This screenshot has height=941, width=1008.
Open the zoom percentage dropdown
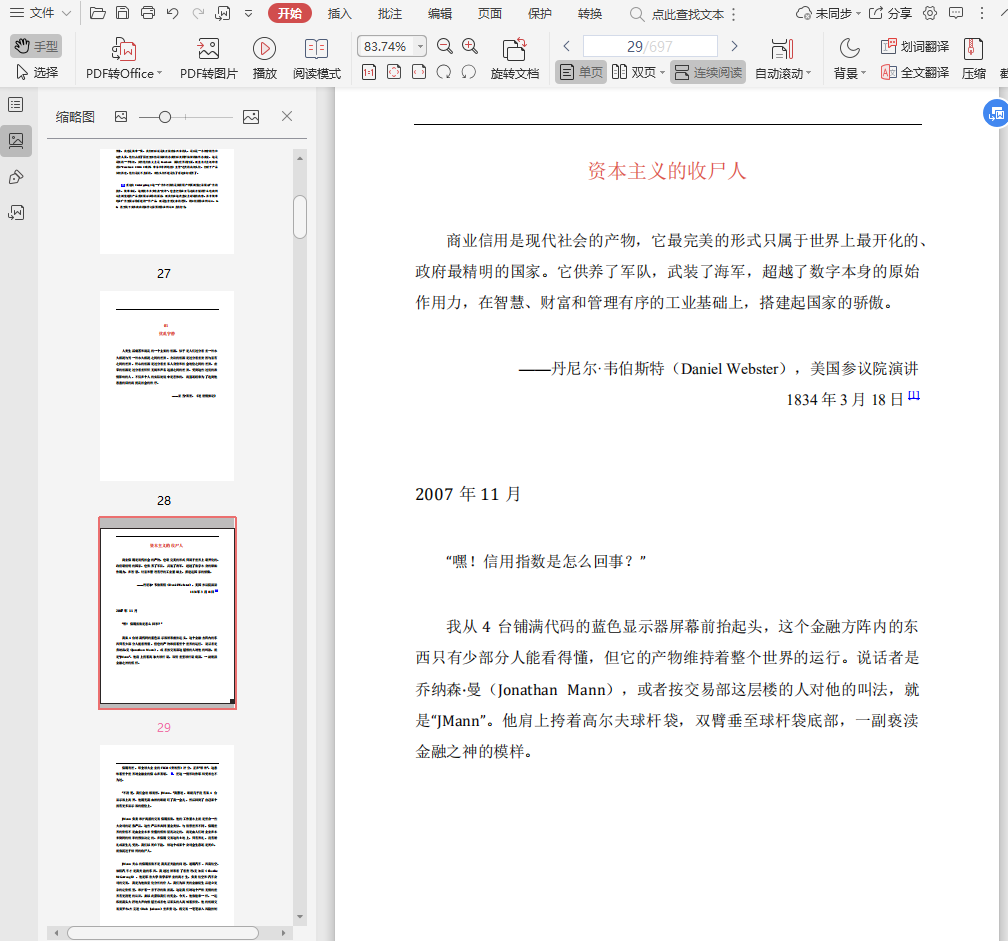tap(420, 46)
